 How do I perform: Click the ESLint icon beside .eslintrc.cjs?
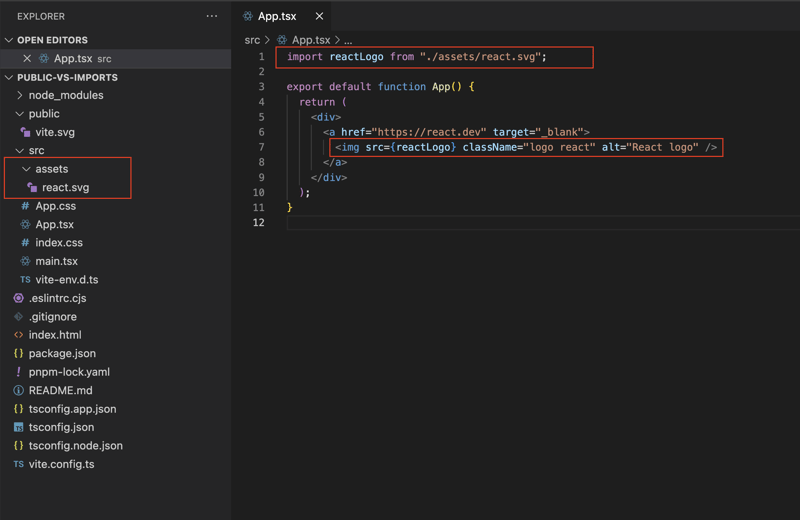(18, 298)
